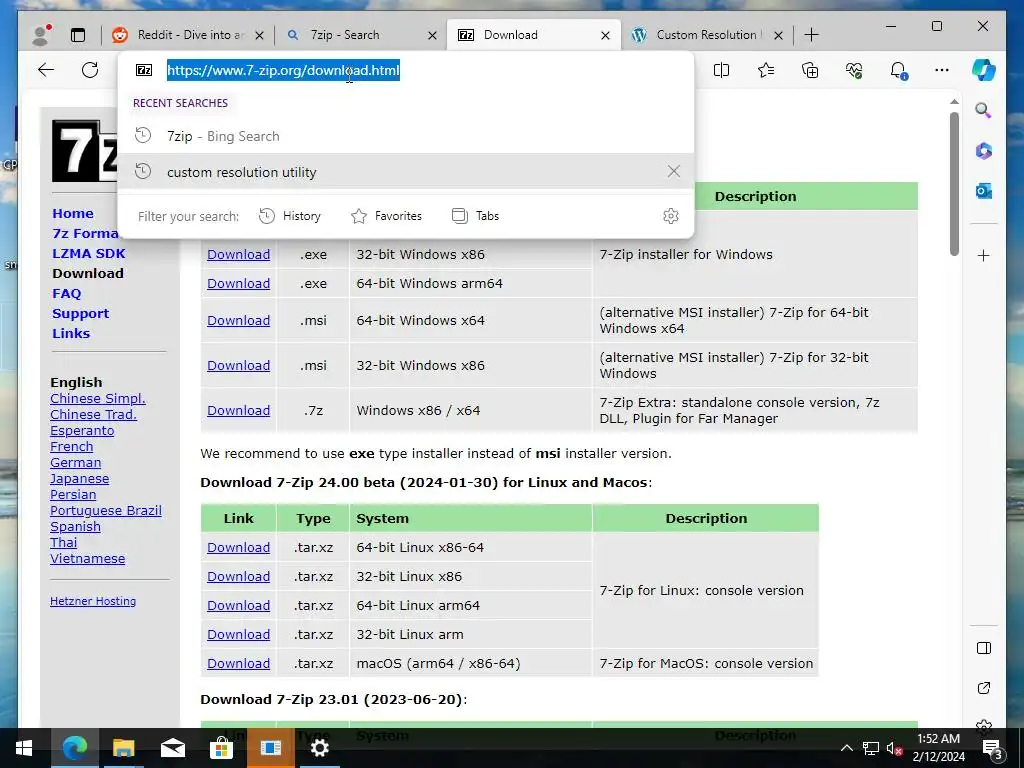Close the 7zip - Search tab
Viewport: 1024px width, 768px height.
pos(432,35)
